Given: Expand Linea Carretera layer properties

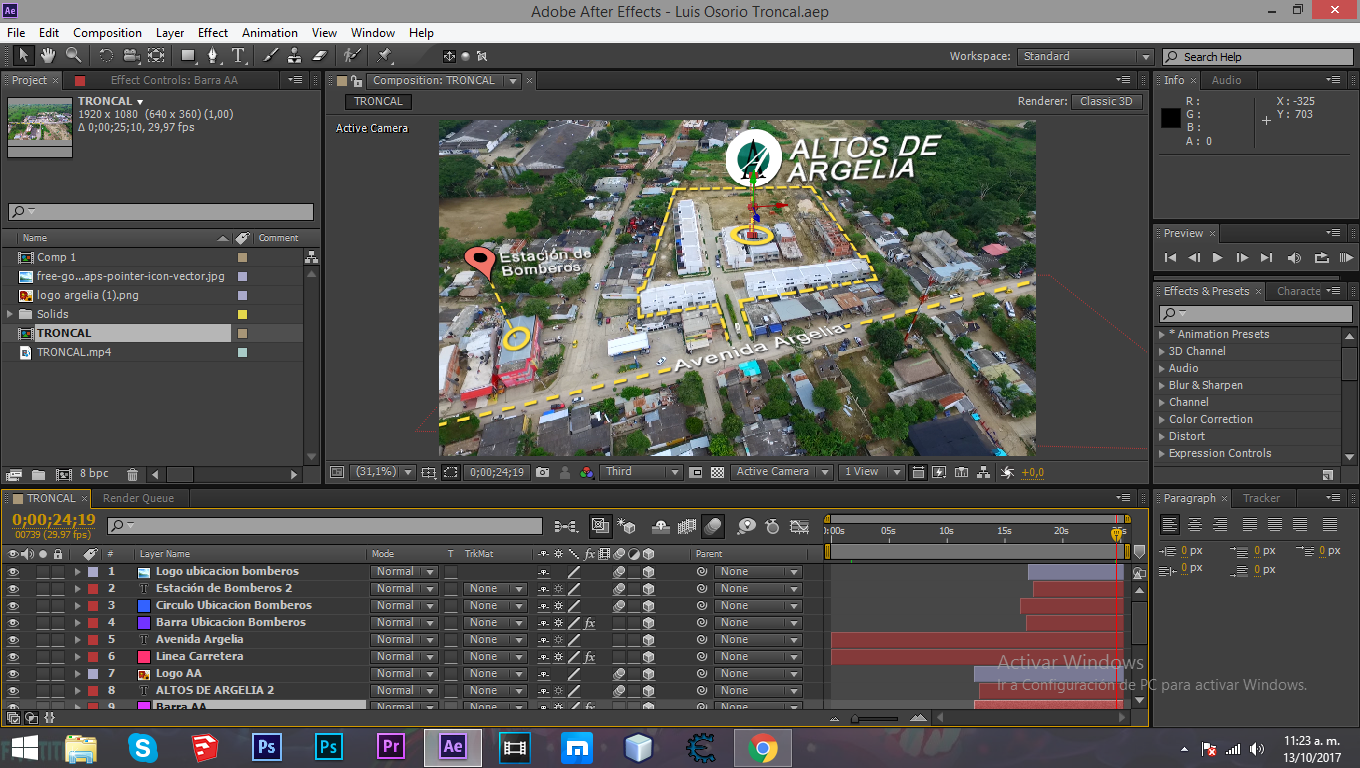Looking at the screenshot, I should tap(77, 657).
